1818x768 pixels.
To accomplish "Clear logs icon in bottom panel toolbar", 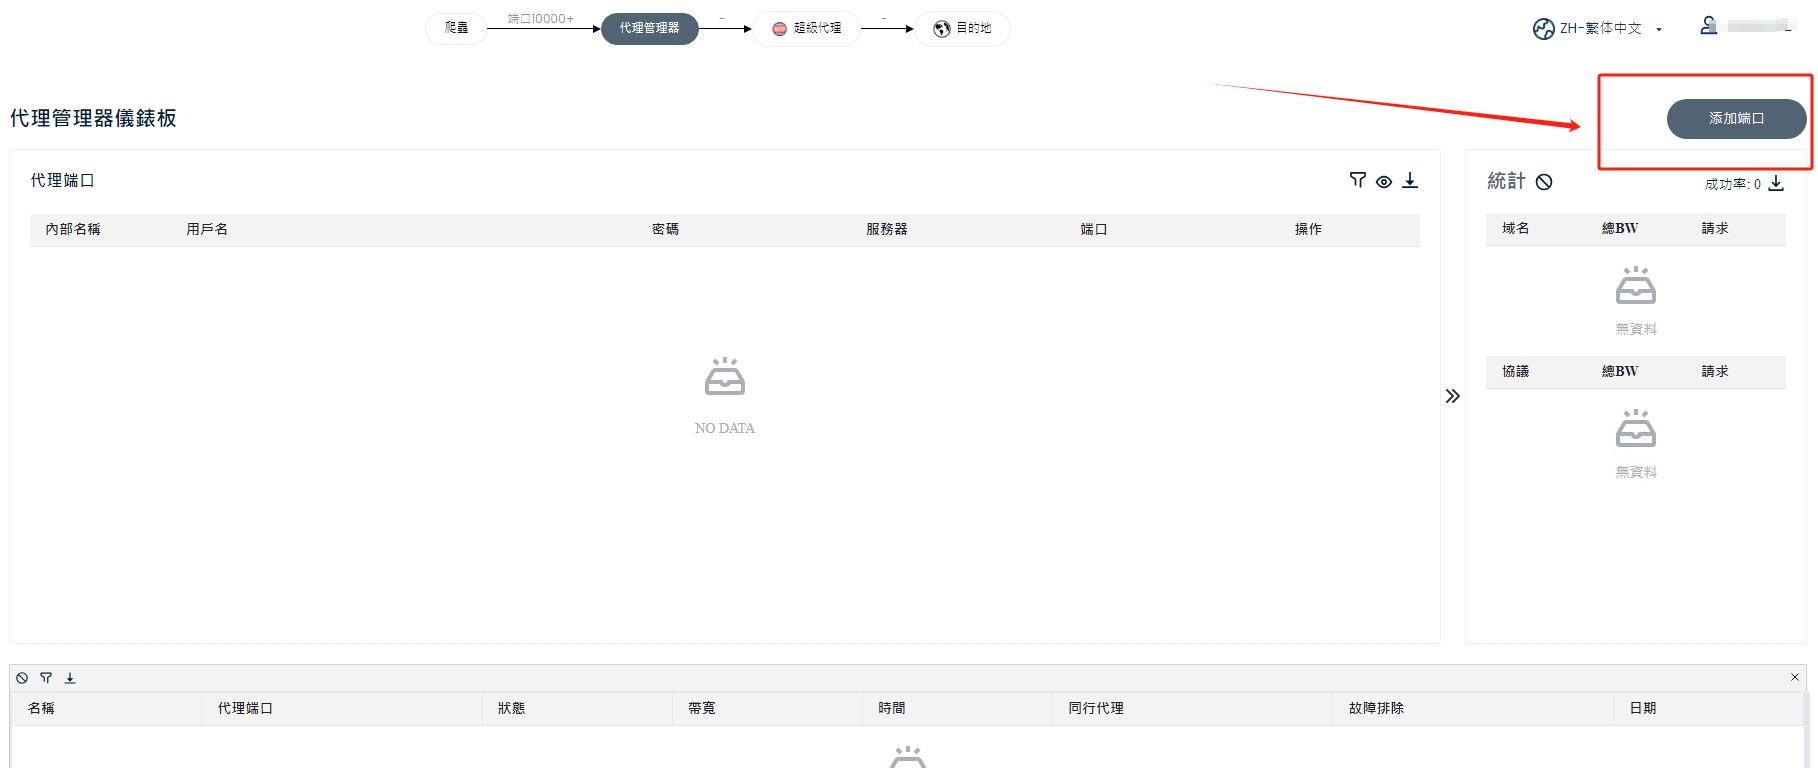I will pos(22,678).
